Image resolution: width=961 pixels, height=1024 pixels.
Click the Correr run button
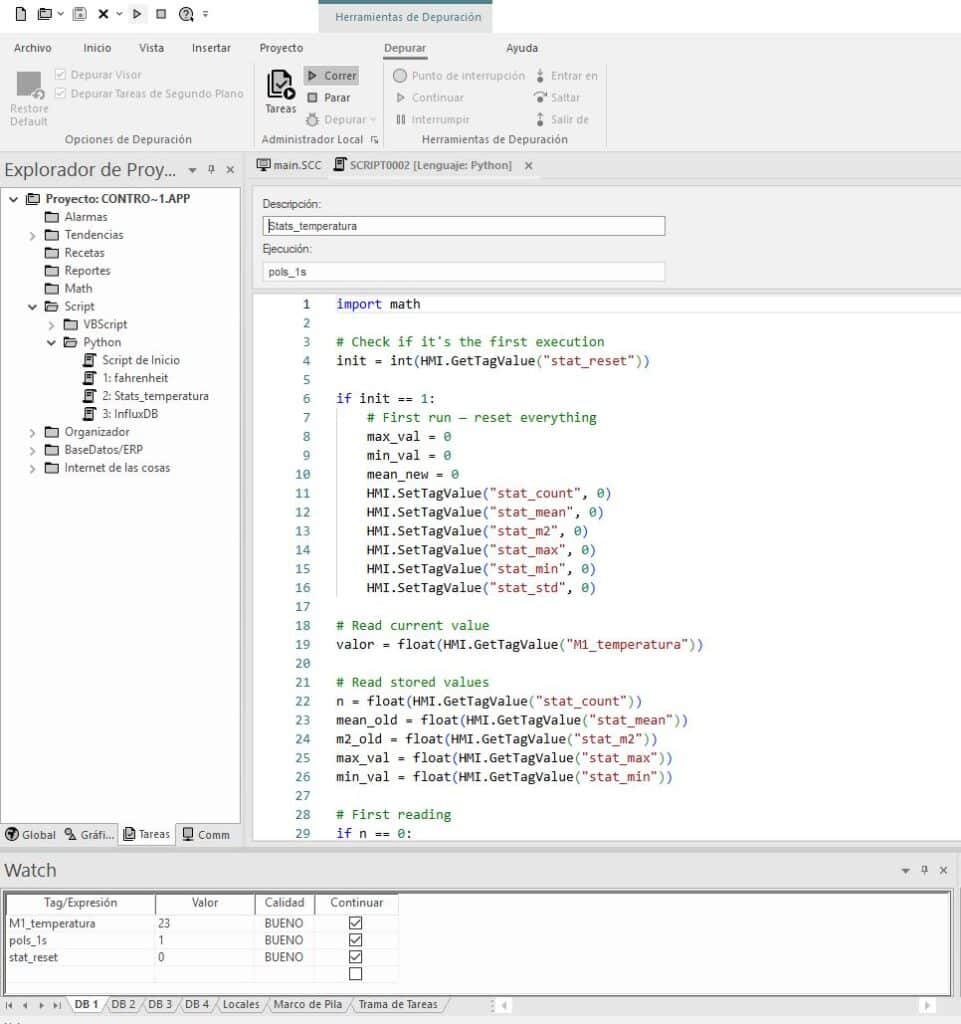[x=332, y=76]
